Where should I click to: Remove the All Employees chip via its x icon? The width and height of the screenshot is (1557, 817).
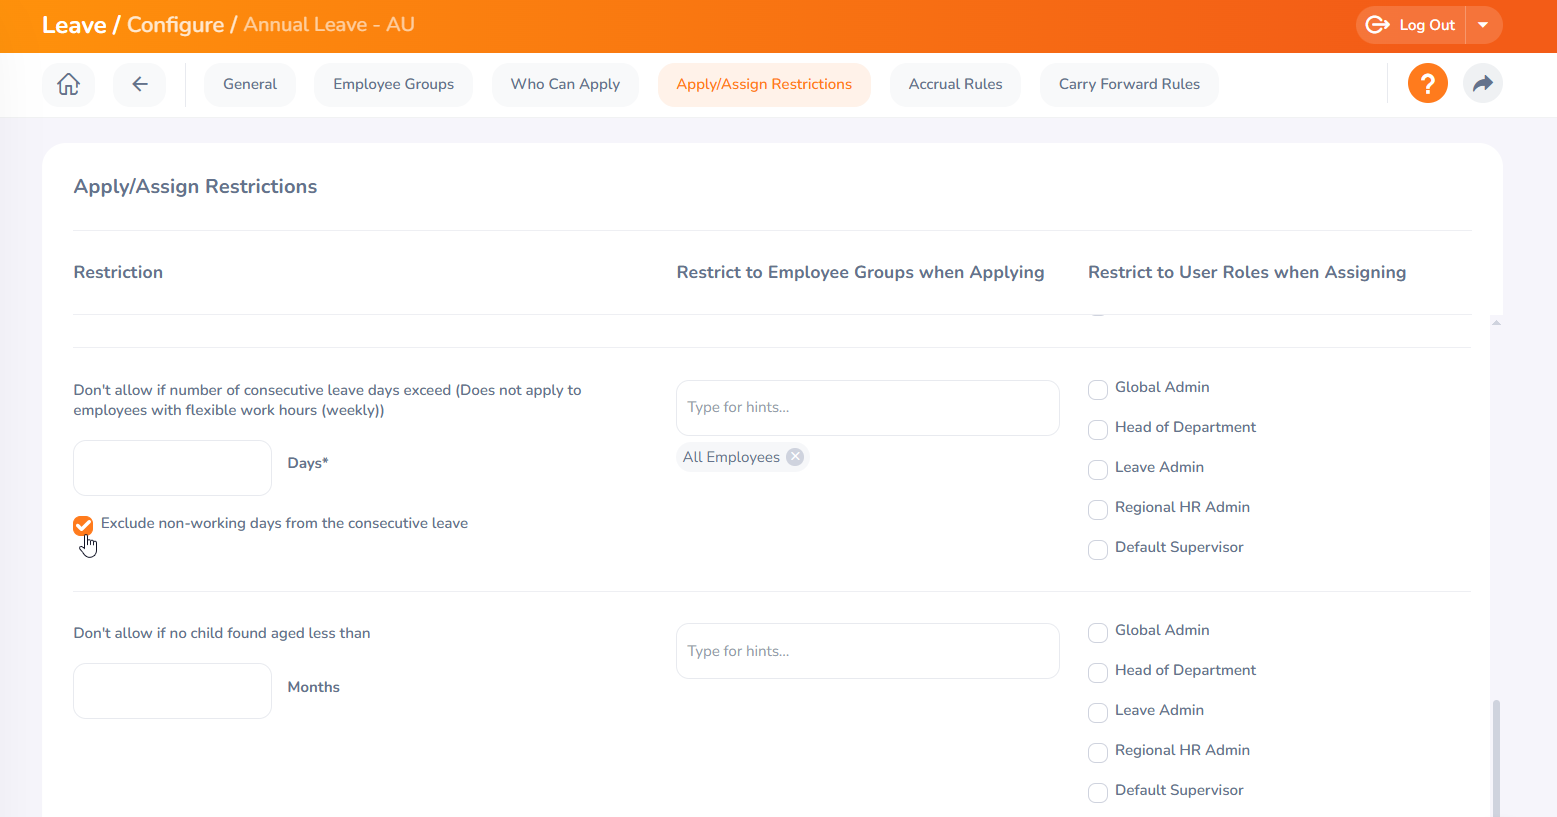click(x=795, y=456)
